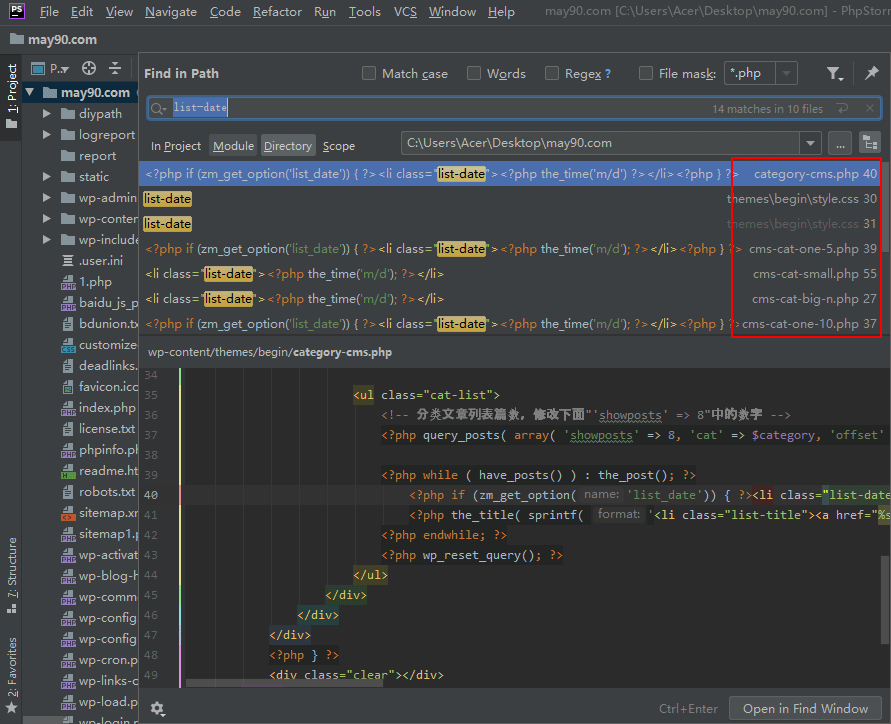Switch scope to Directory
This screenshot has height=724, width=891.
(288, 146)
